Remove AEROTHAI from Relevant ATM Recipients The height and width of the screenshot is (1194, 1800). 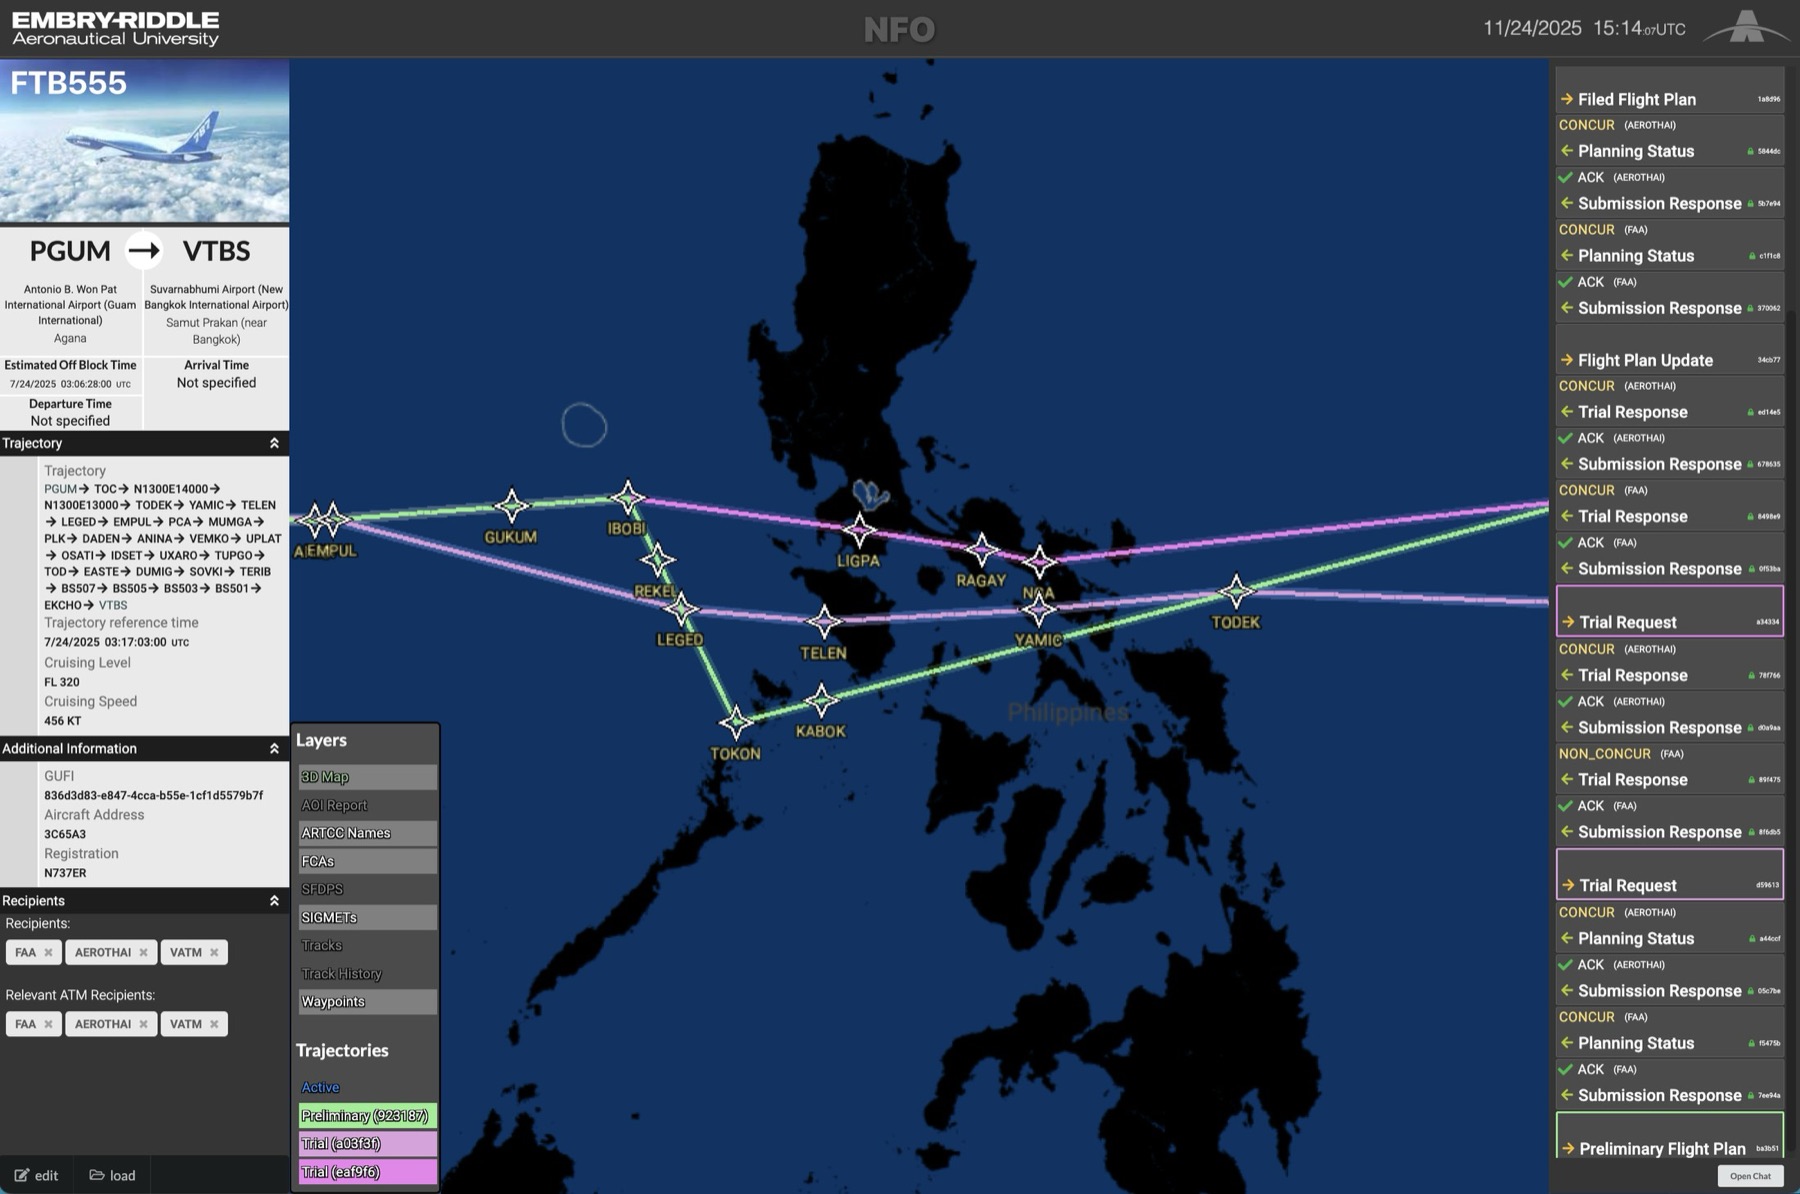[143, 1024]
